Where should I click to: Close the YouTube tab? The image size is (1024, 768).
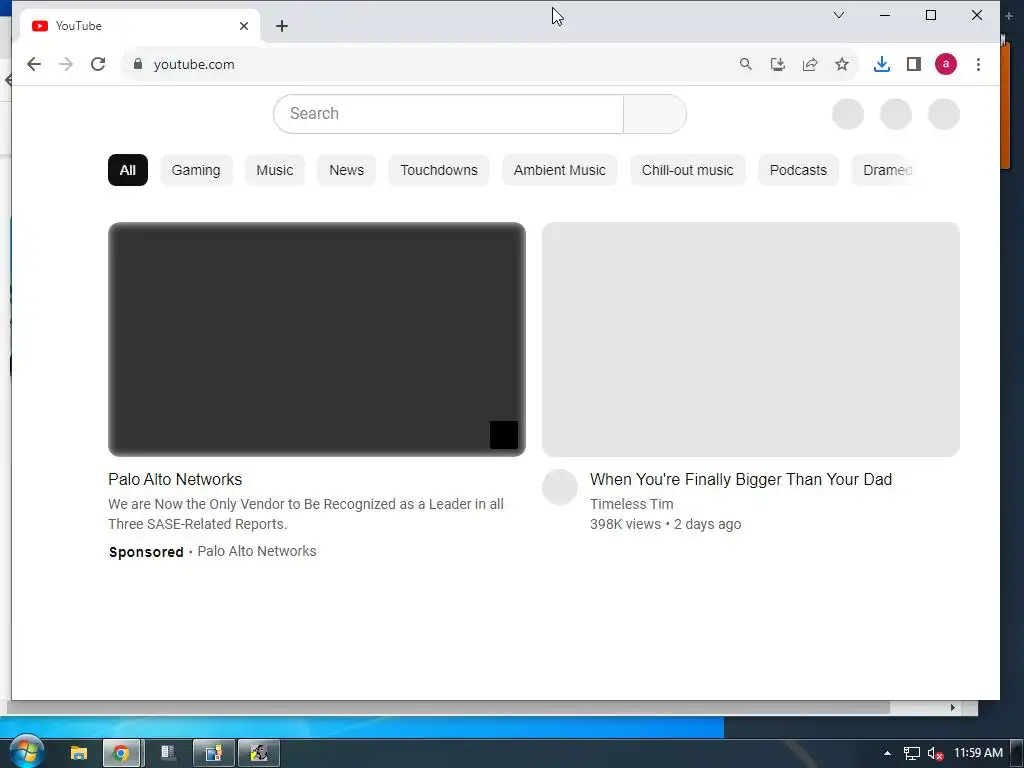point(244,26)
